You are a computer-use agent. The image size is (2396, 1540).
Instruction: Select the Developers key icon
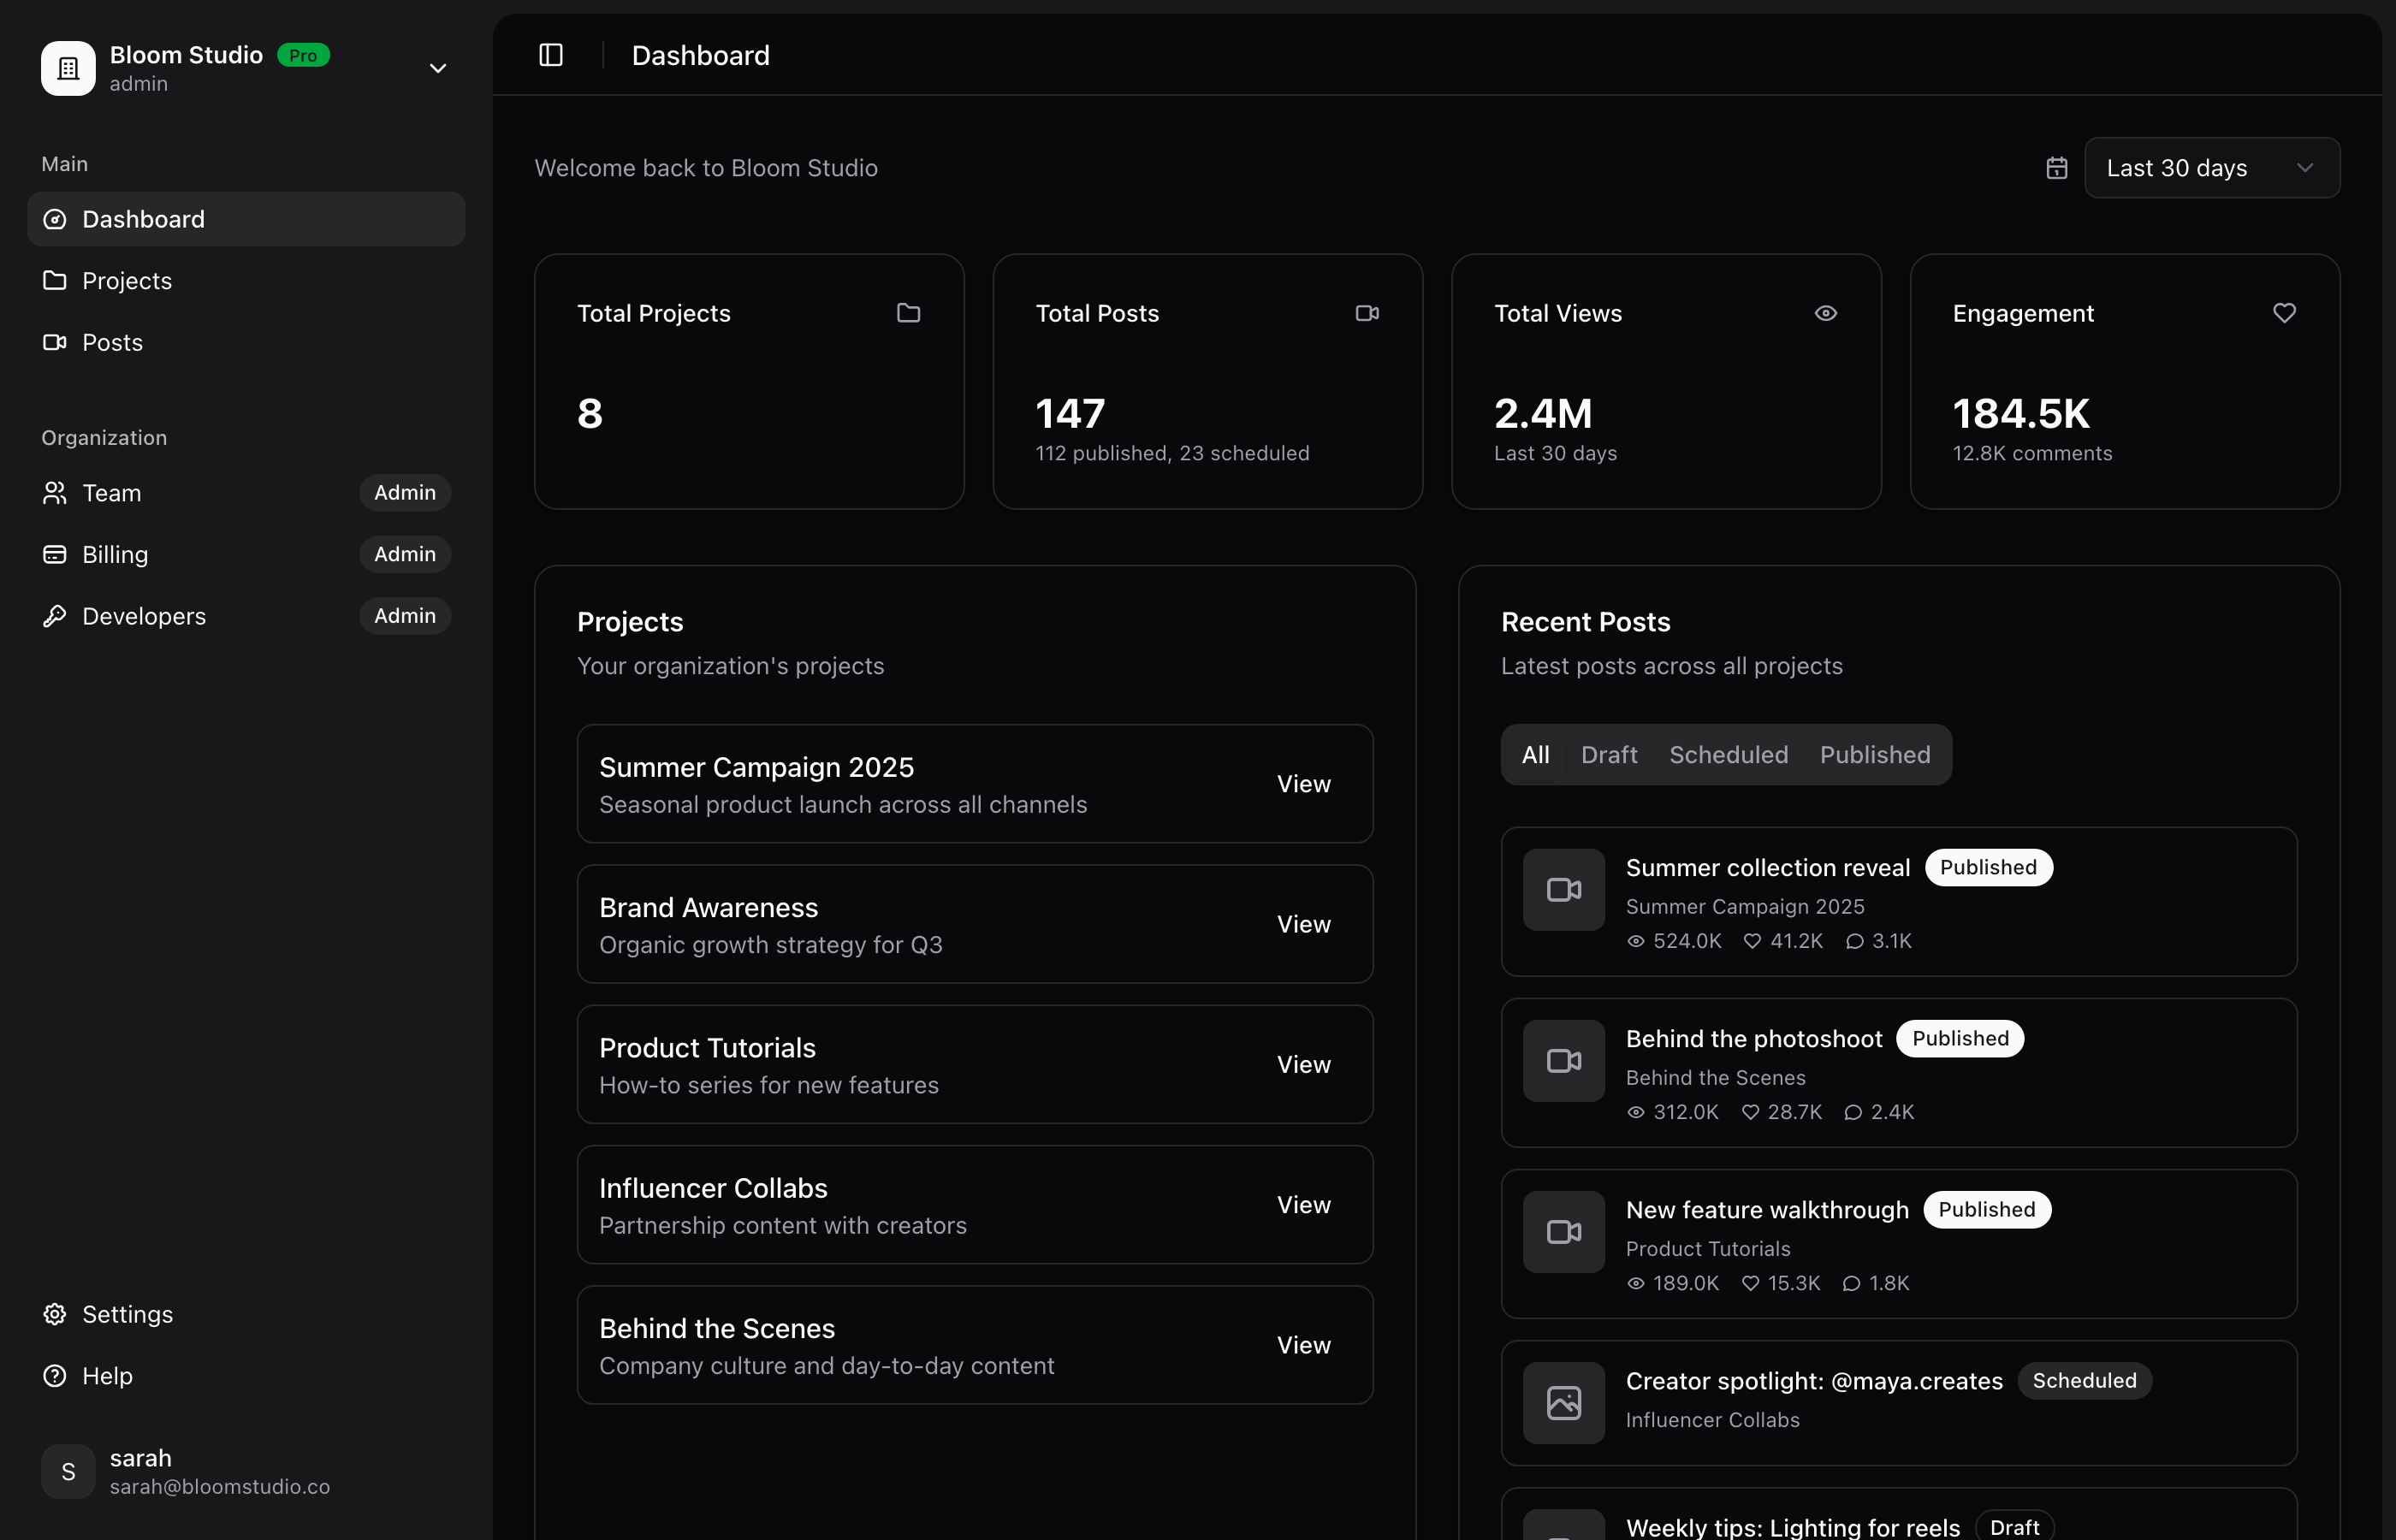pyautogui.click(x=55, y=616)
